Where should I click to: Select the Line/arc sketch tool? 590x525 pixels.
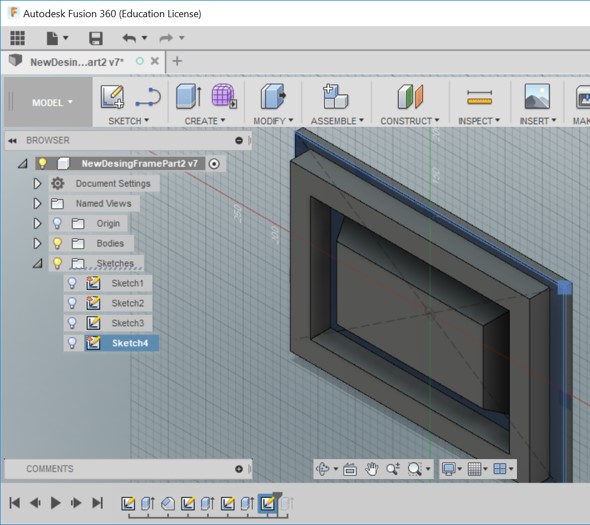click(x=148, y=97)
